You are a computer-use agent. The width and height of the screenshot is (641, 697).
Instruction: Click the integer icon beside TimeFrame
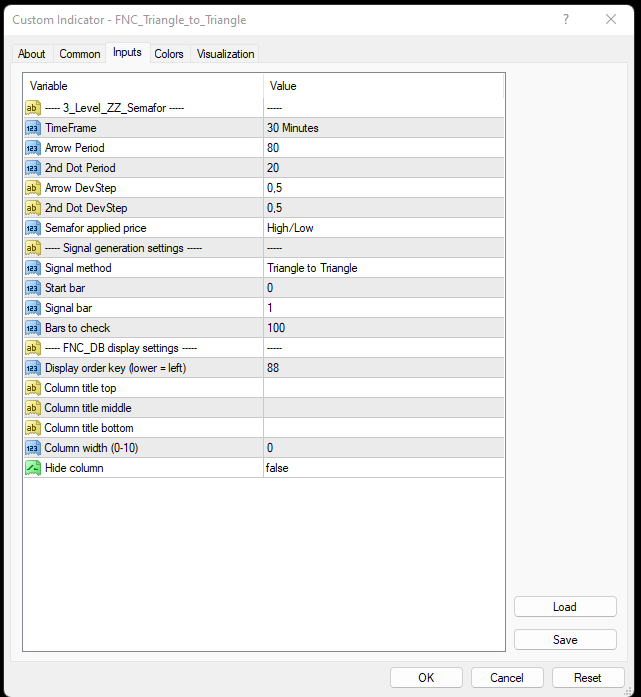click(x=33, y=128)
